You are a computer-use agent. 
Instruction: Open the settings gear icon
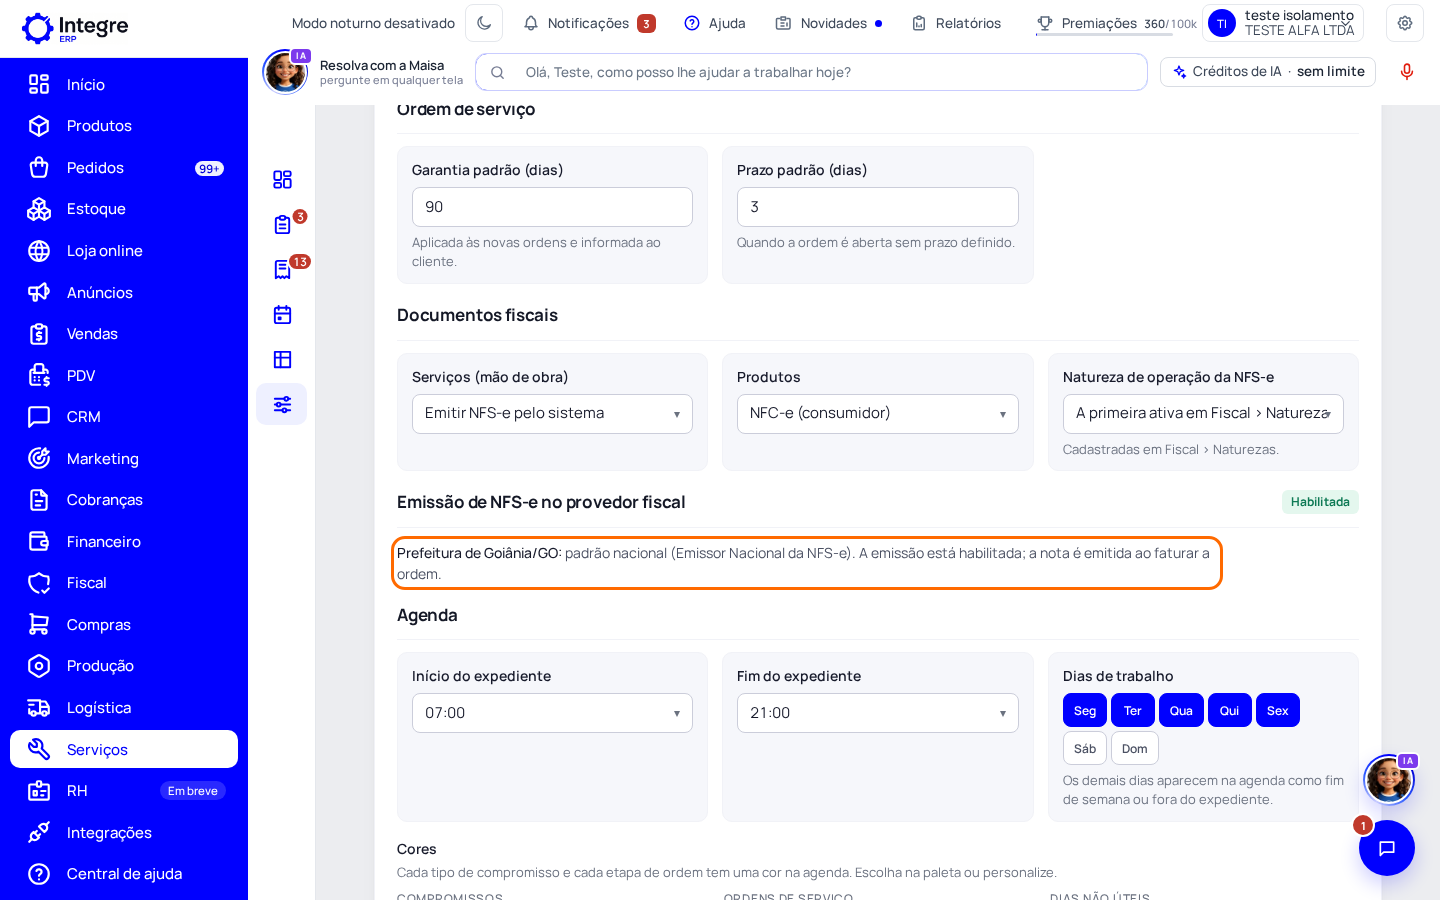1405,23
